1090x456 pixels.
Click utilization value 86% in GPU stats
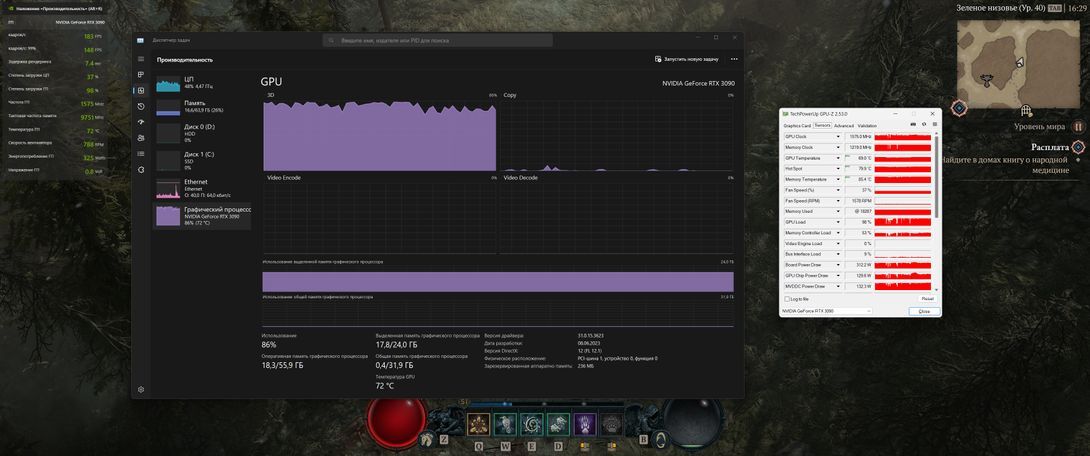click(x=269, y=344)
